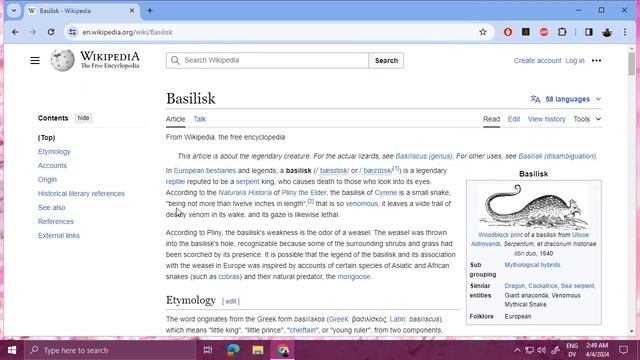
Task: Select the Edit tab
Action: pyautogui.click(x=513, y=119)
